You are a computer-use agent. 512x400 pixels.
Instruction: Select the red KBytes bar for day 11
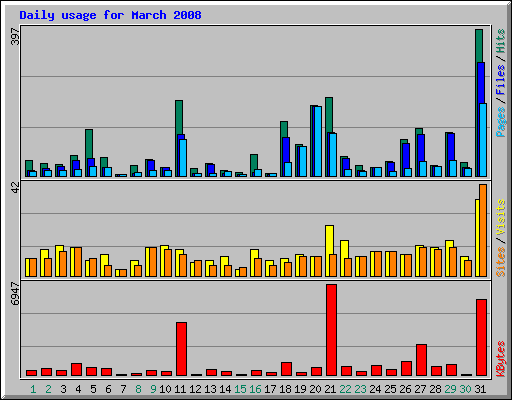tap(181, 349)
